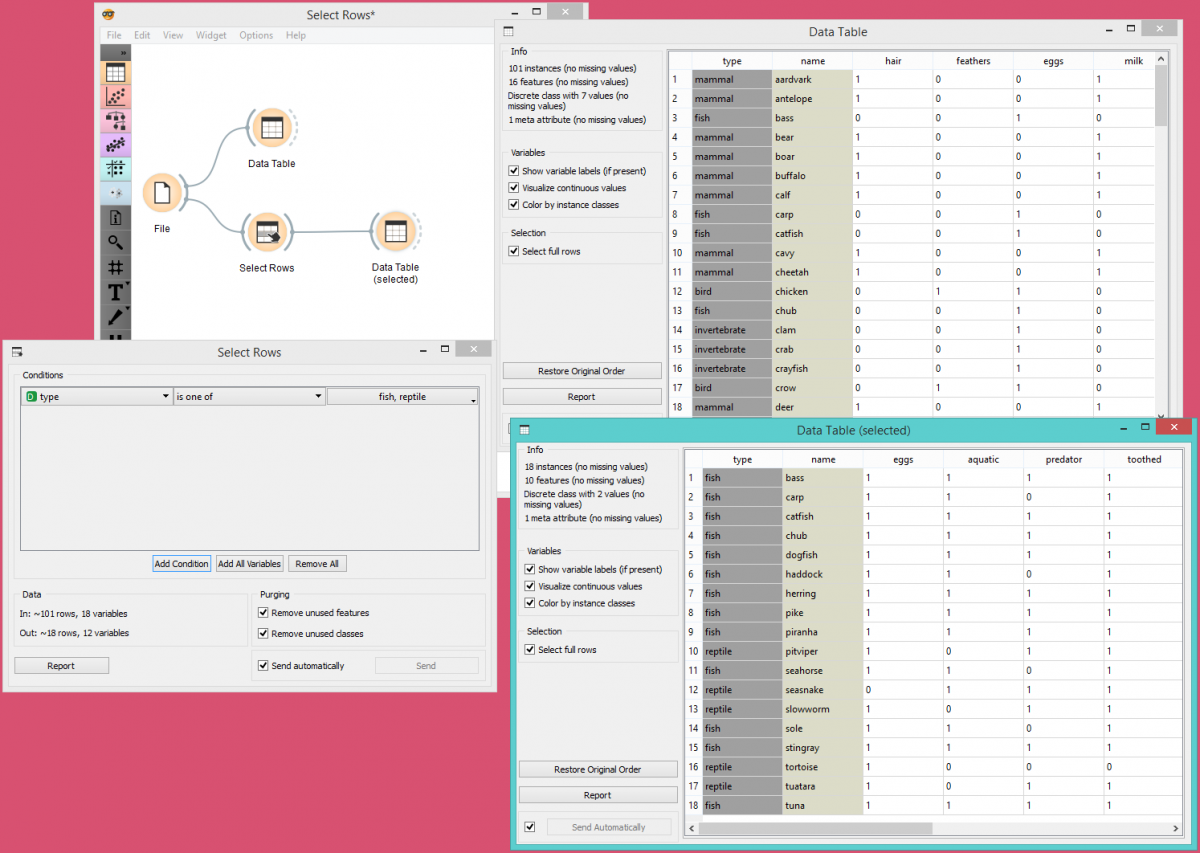Open the Data category in the widget toolbox
The image size is (1200, 853).
[115, 72]
